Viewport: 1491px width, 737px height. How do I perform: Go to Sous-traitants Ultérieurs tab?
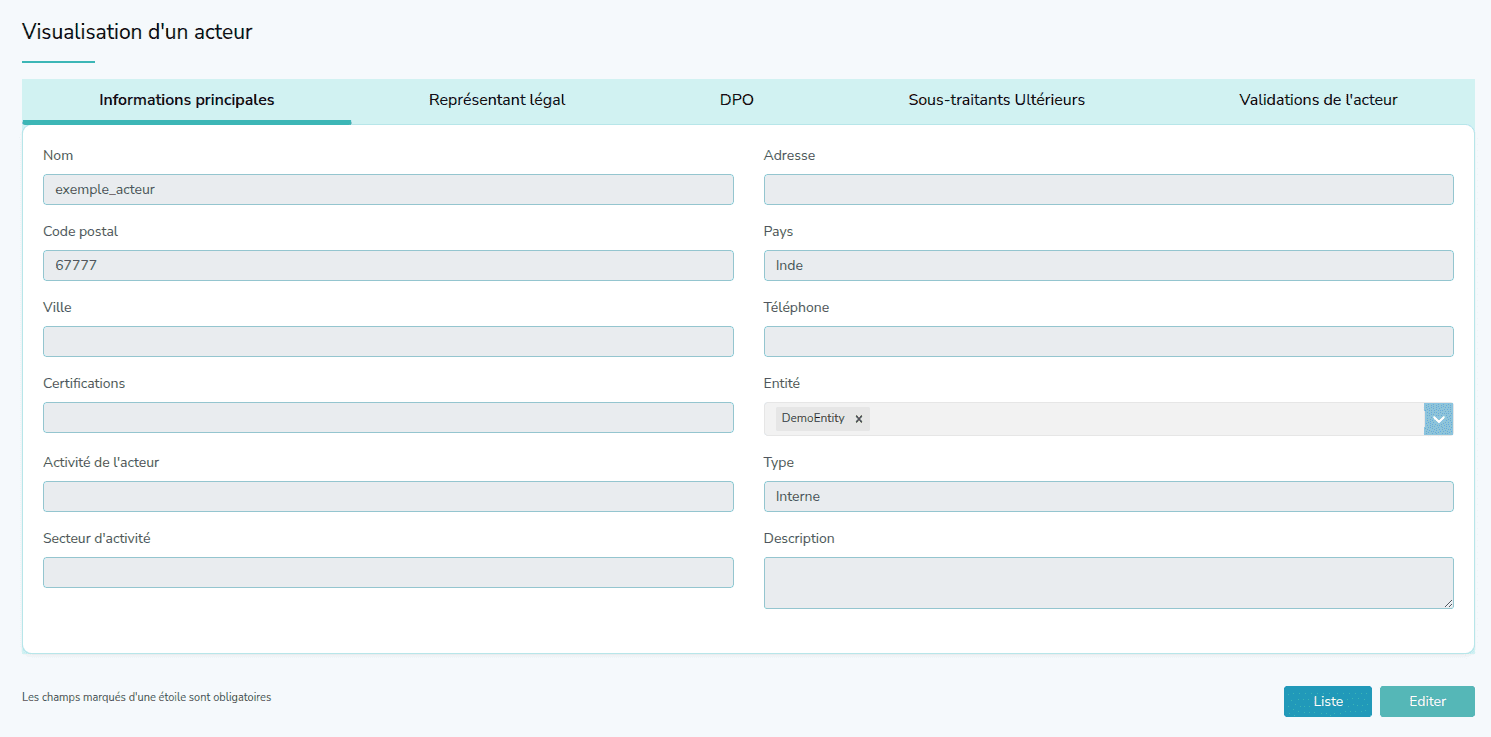pyautogui.click(x=996, y=100)
